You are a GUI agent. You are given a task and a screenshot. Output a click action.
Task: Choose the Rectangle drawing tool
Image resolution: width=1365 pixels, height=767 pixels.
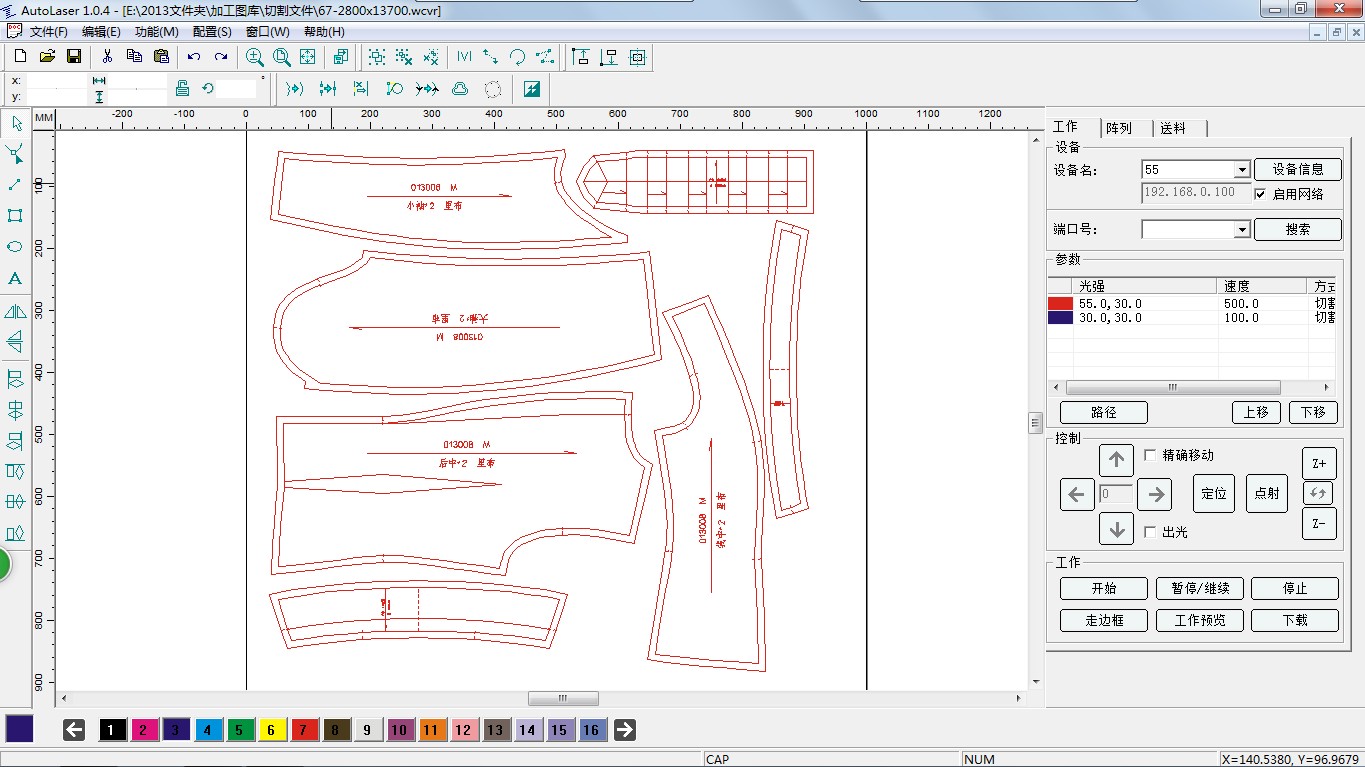(15, 216)
